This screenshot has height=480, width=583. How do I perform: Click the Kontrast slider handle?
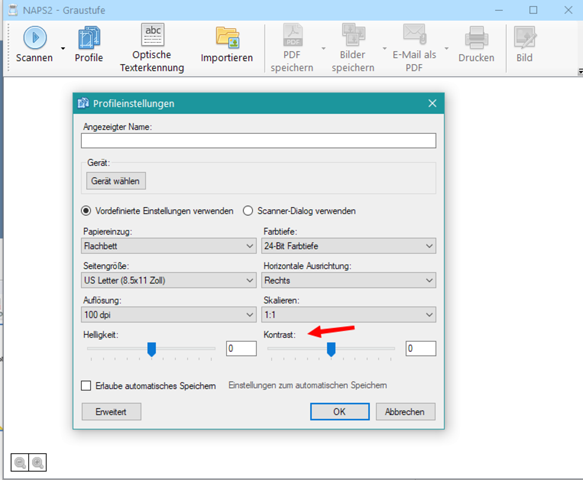[331, 349]
